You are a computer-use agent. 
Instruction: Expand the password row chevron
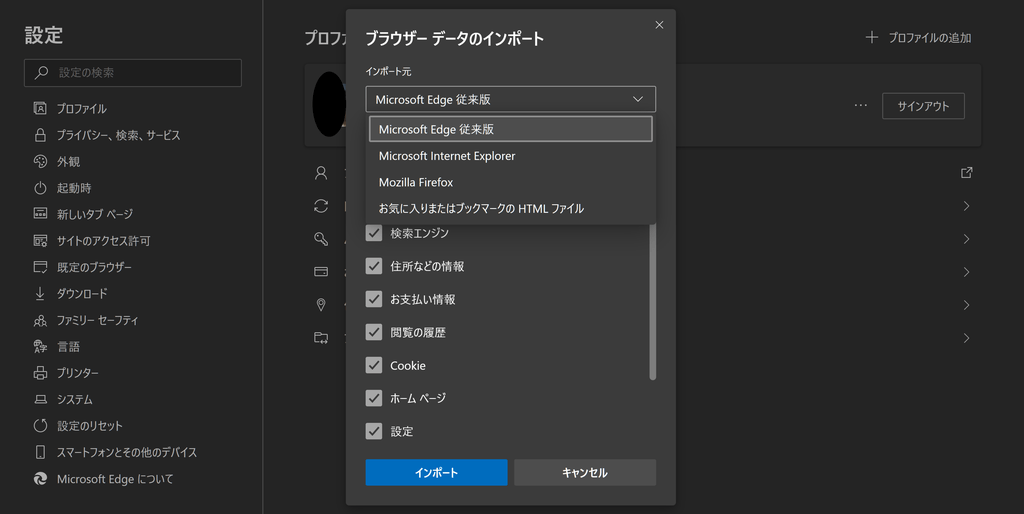click(x=967, y=239)
